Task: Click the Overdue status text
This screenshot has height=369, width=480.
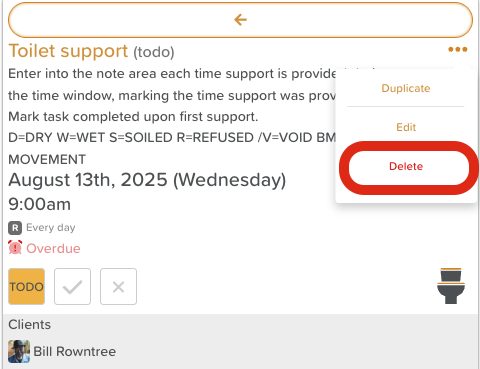Action: 53,248
